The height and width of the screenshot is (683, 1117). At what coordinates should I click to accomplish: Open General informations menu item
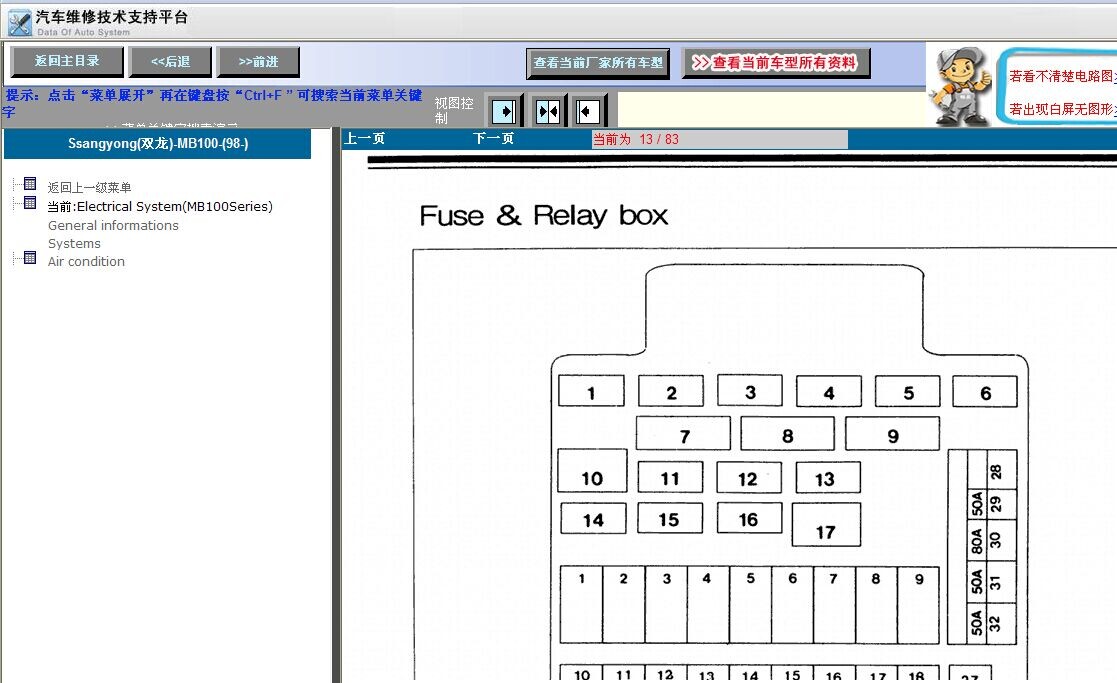coord(113,225)
